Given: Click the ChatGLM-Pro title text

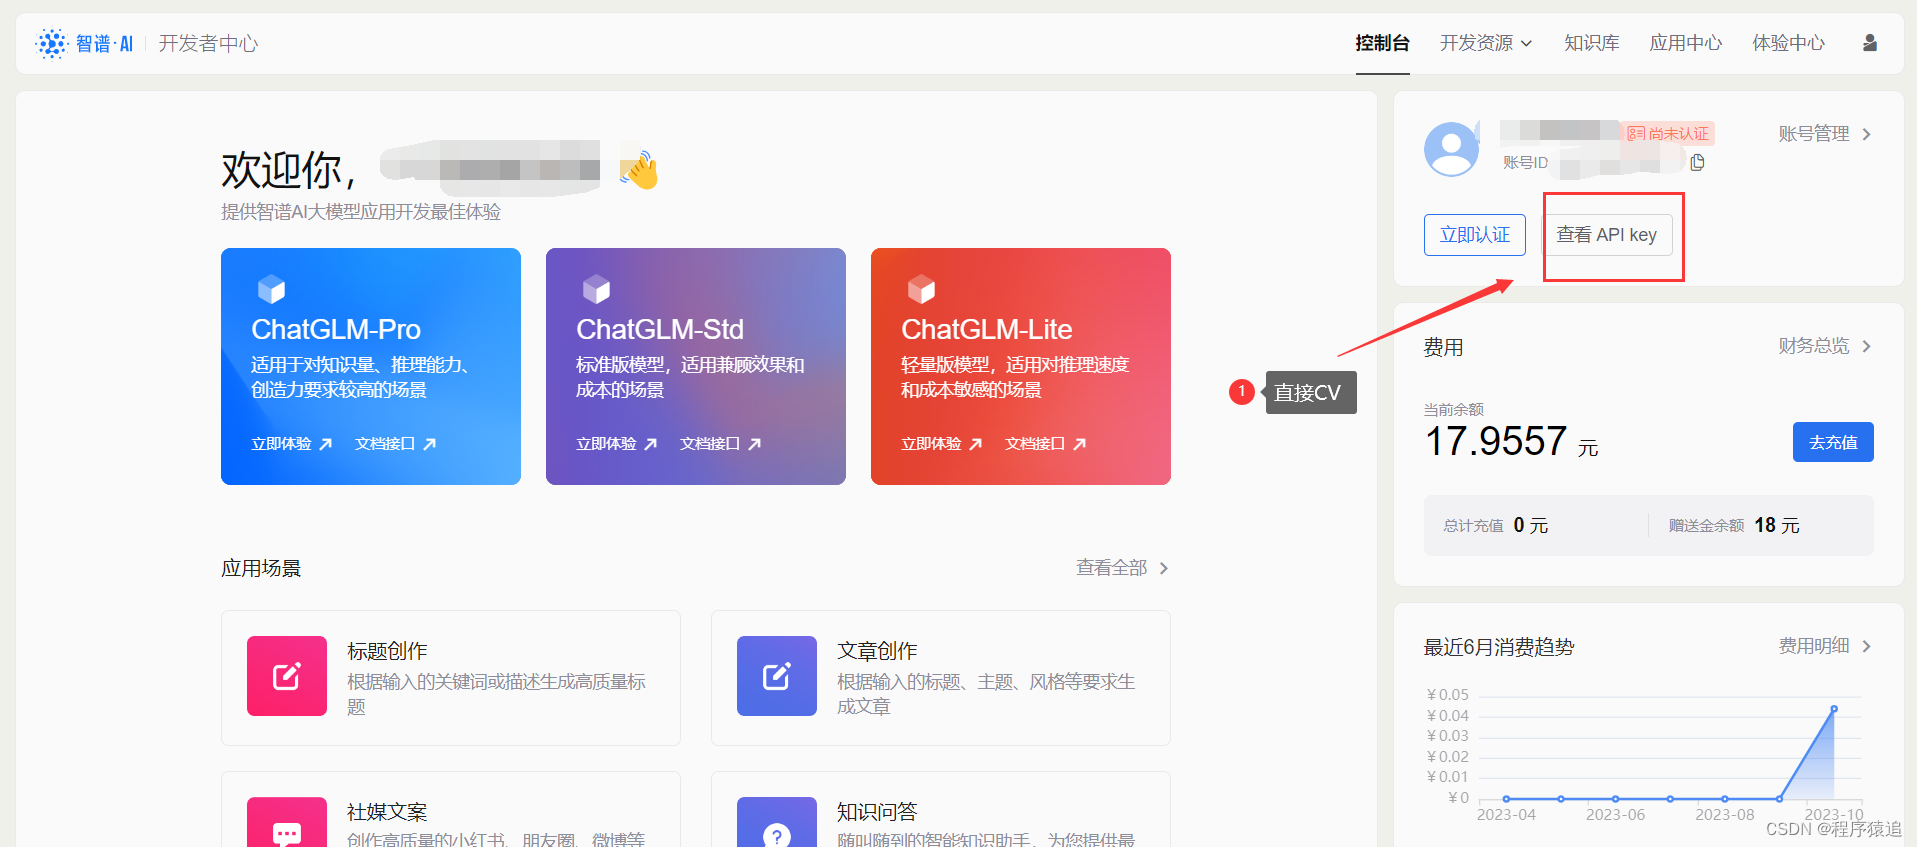Looking at the screenshot, I should tap(336, 329).
